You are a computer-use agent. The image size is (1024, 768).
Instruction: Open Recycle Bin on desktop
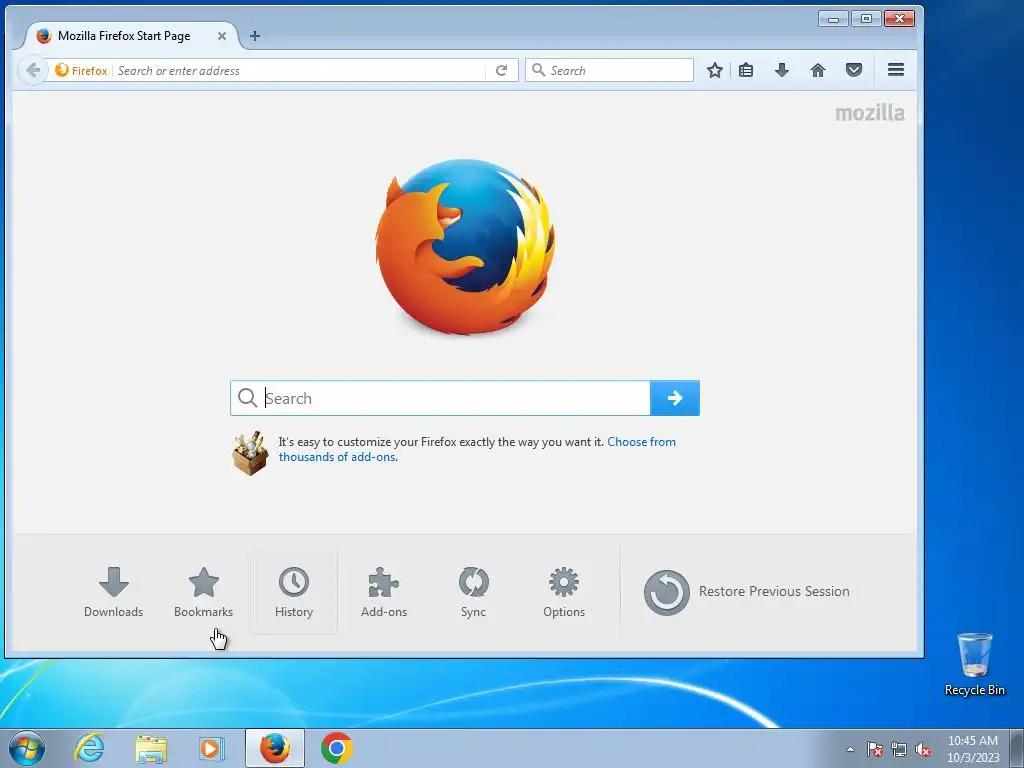tap(974, 664)
